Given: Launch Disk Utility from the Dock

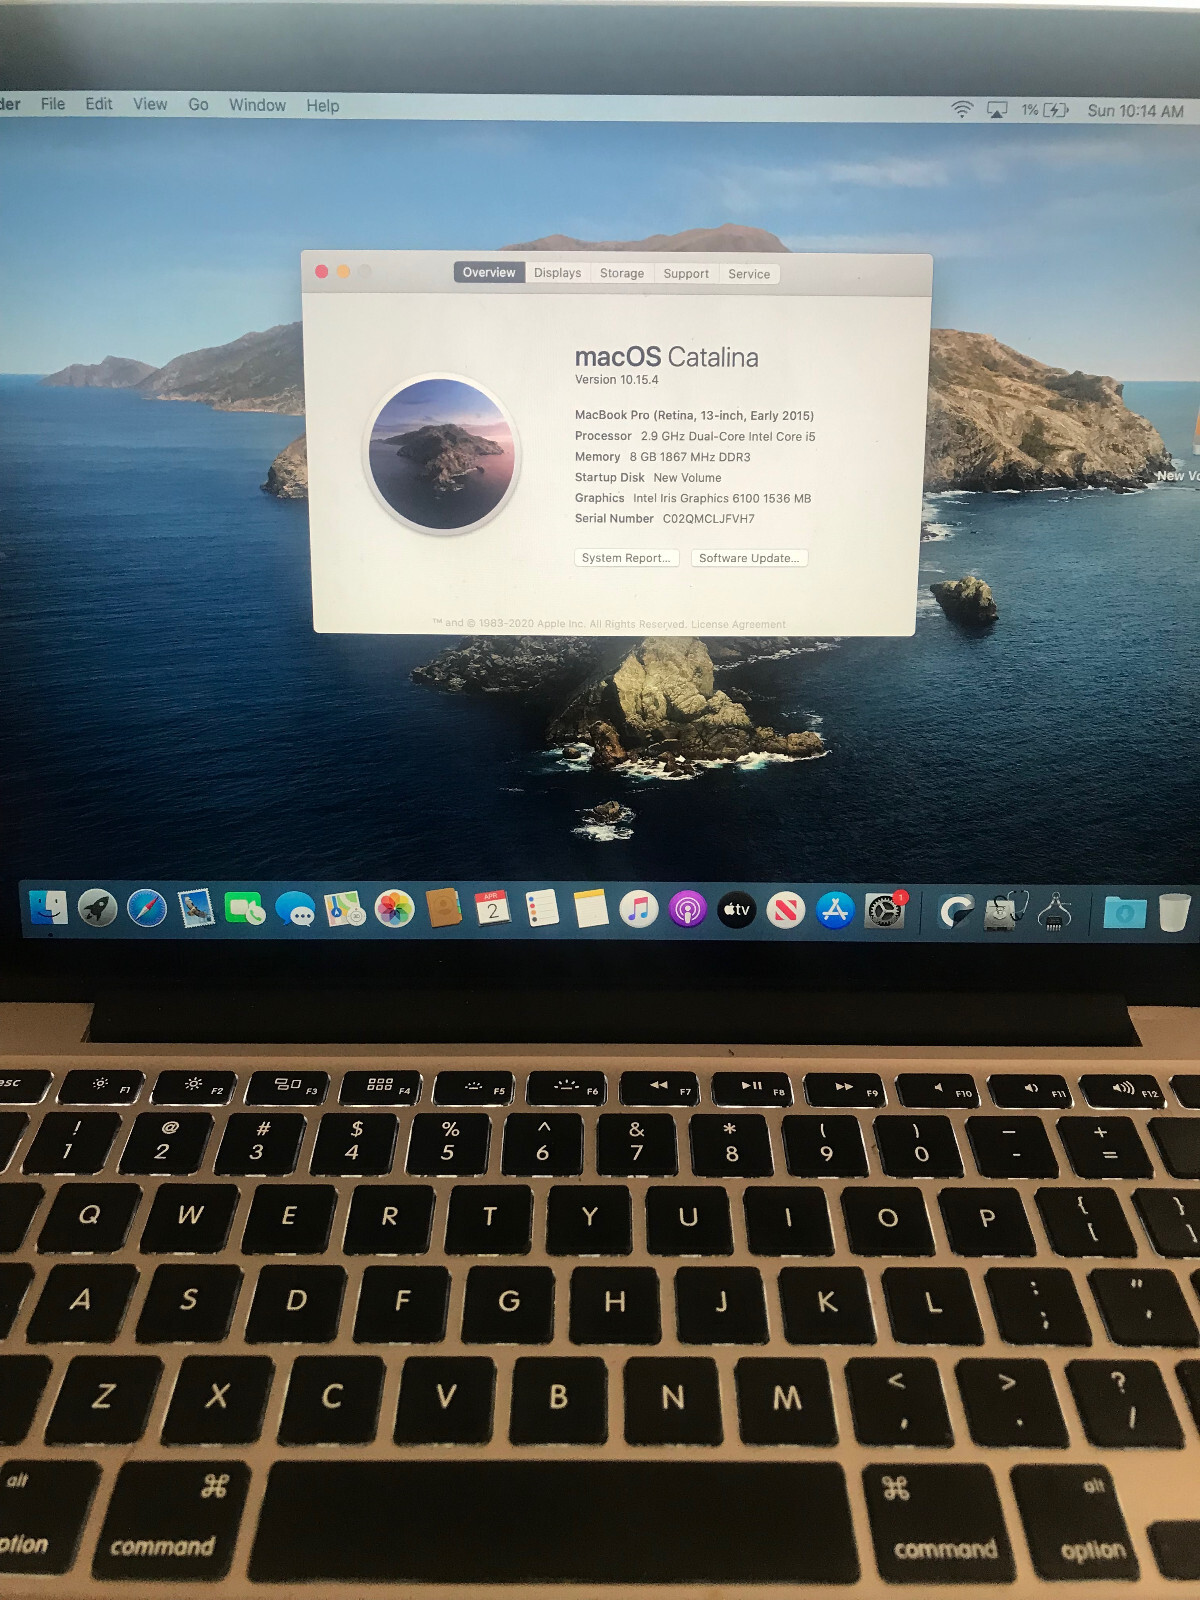Looking at the screenshot, I should [1005, 911].
